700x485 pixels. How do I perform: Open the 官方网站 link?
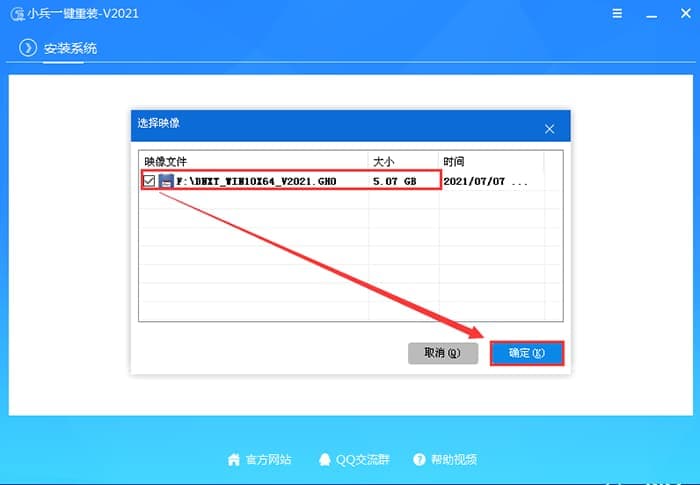pos(268,459)
